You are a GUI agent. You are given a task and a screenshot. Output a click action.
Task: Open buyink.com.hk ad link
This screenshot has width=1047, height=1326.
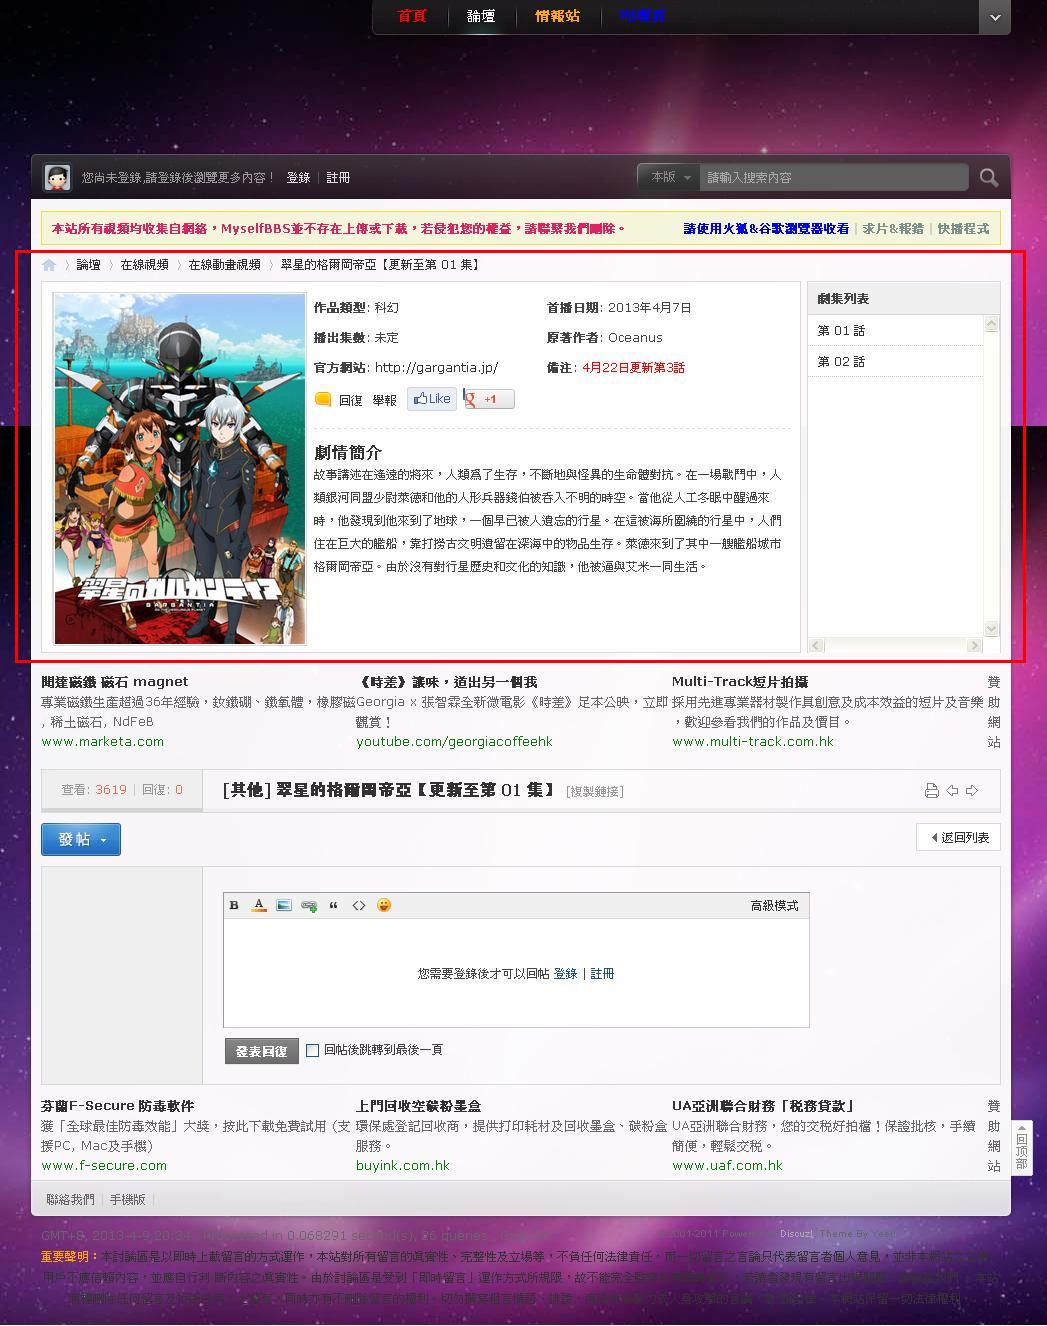tap(403, 1166)
